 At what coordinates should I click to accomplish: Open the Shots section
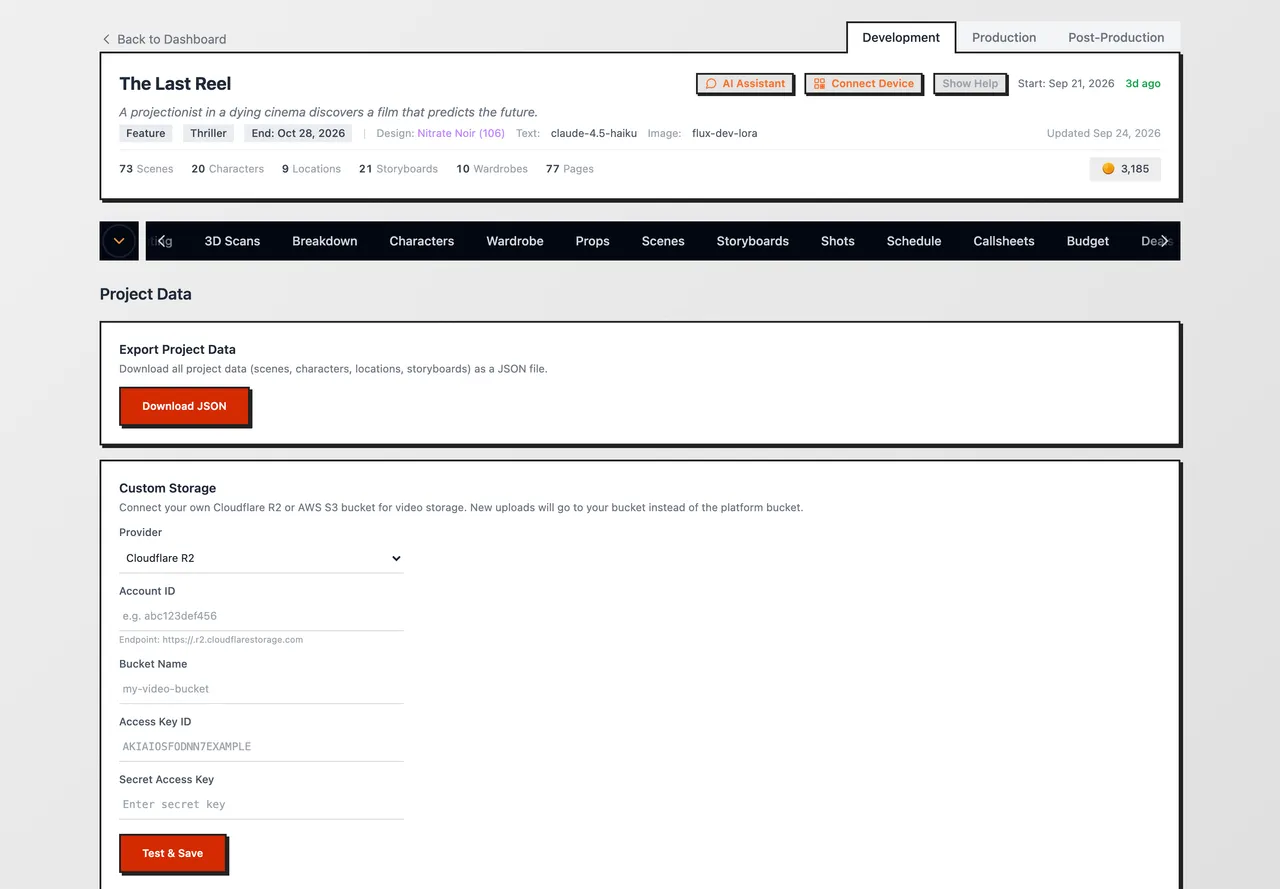click(838, 241)
